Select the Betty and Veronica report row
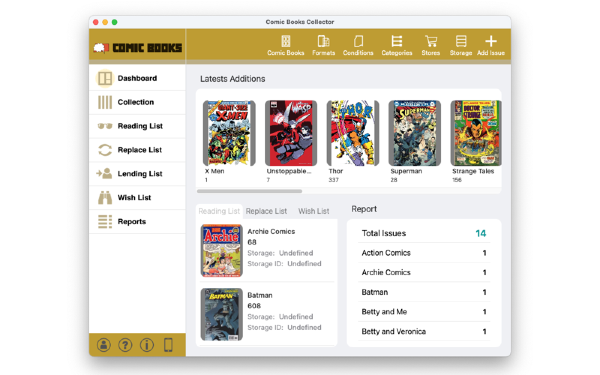The width and height of the screenshot is (600, 375). [424, 331]
